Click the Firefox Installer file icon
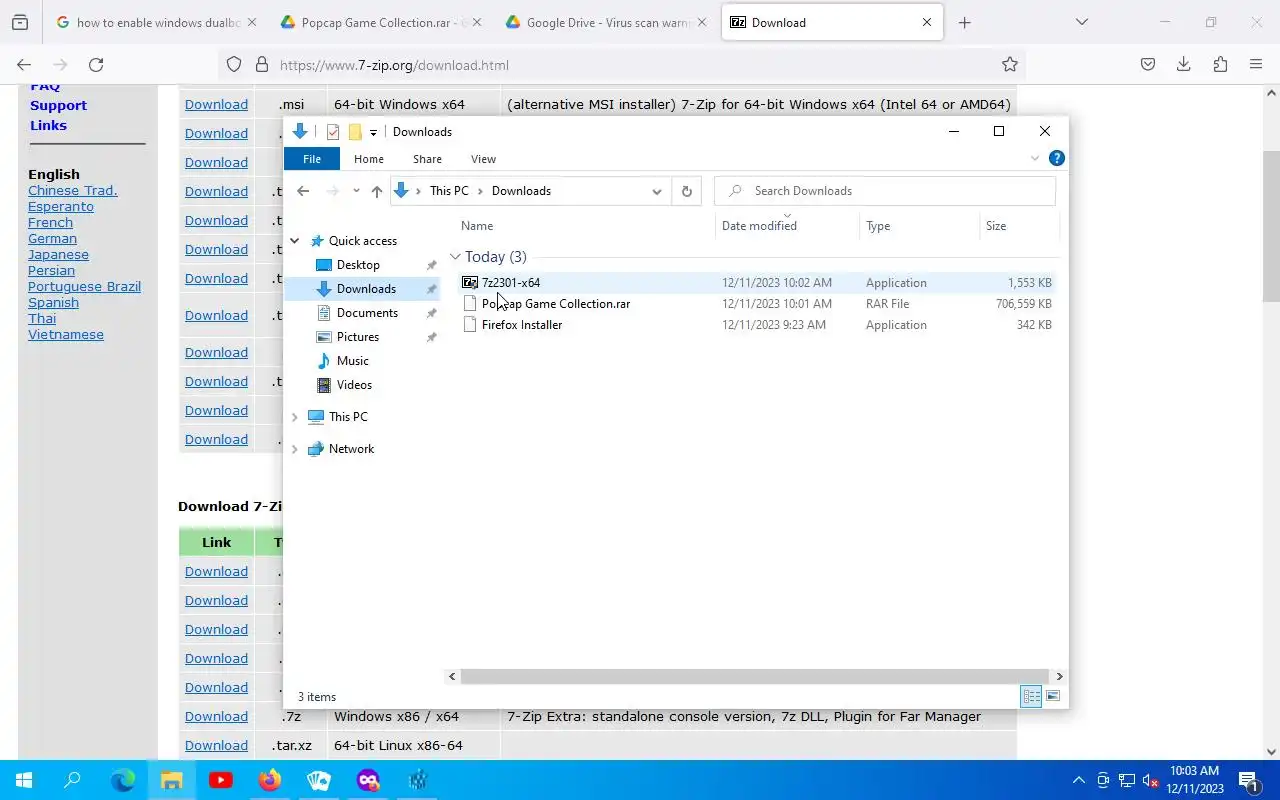Viewport: 1280px width, 800px height. pyautogui.click(x=470, y=325)
